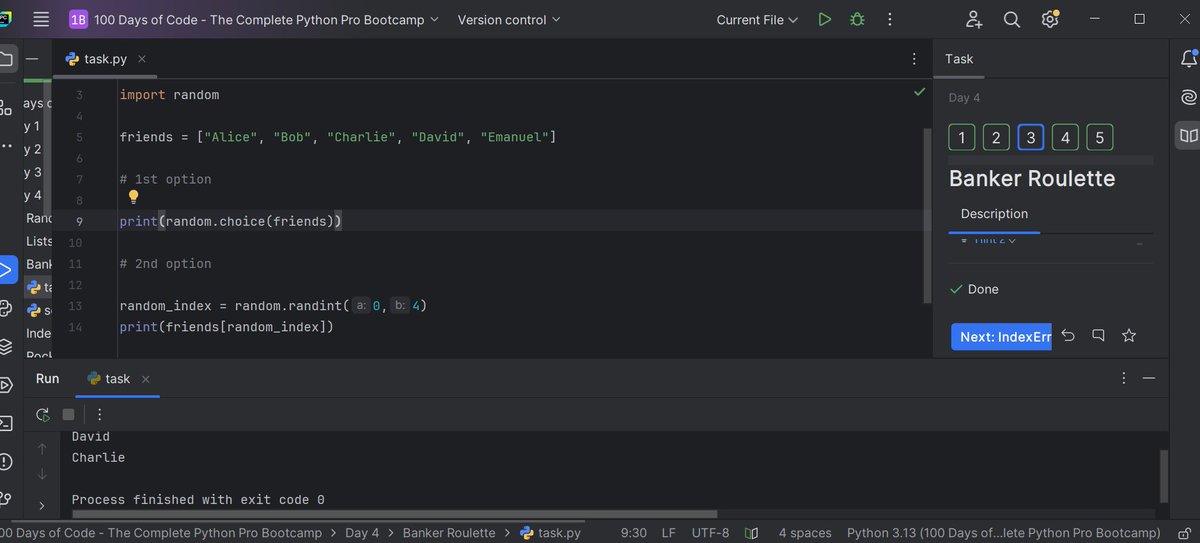
Task: Change line separator LF
Action: click(669, 533)
